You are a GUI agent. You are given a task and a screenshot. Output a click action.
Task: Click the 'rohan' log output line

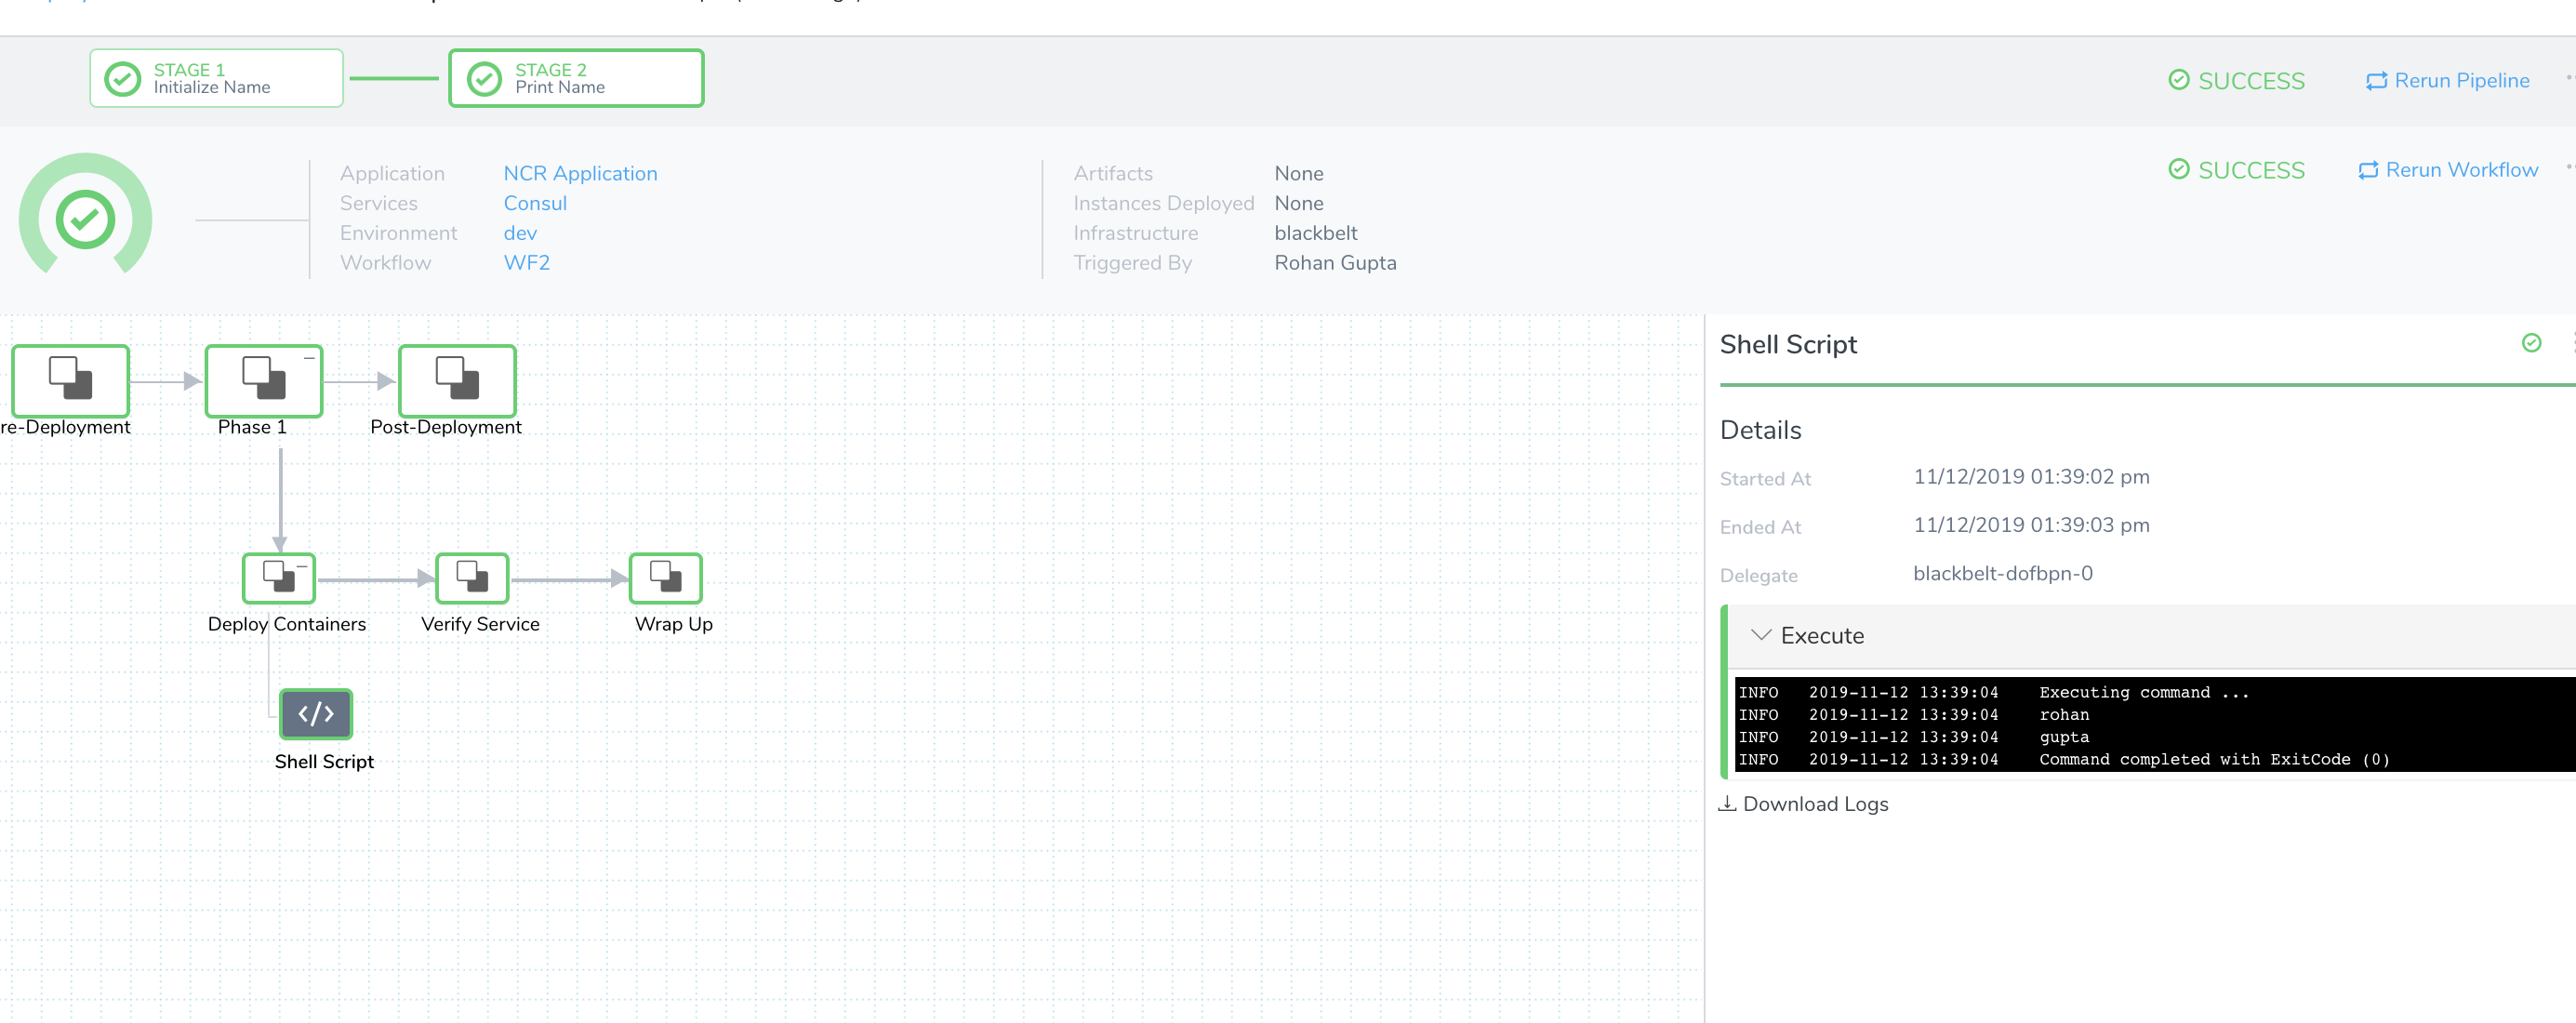coord(2064,714)
